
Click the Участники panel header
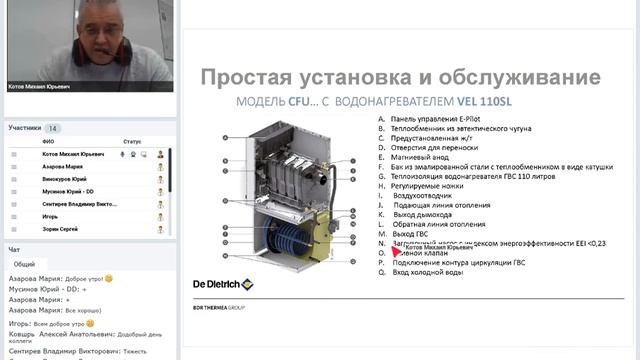(25, 128)
